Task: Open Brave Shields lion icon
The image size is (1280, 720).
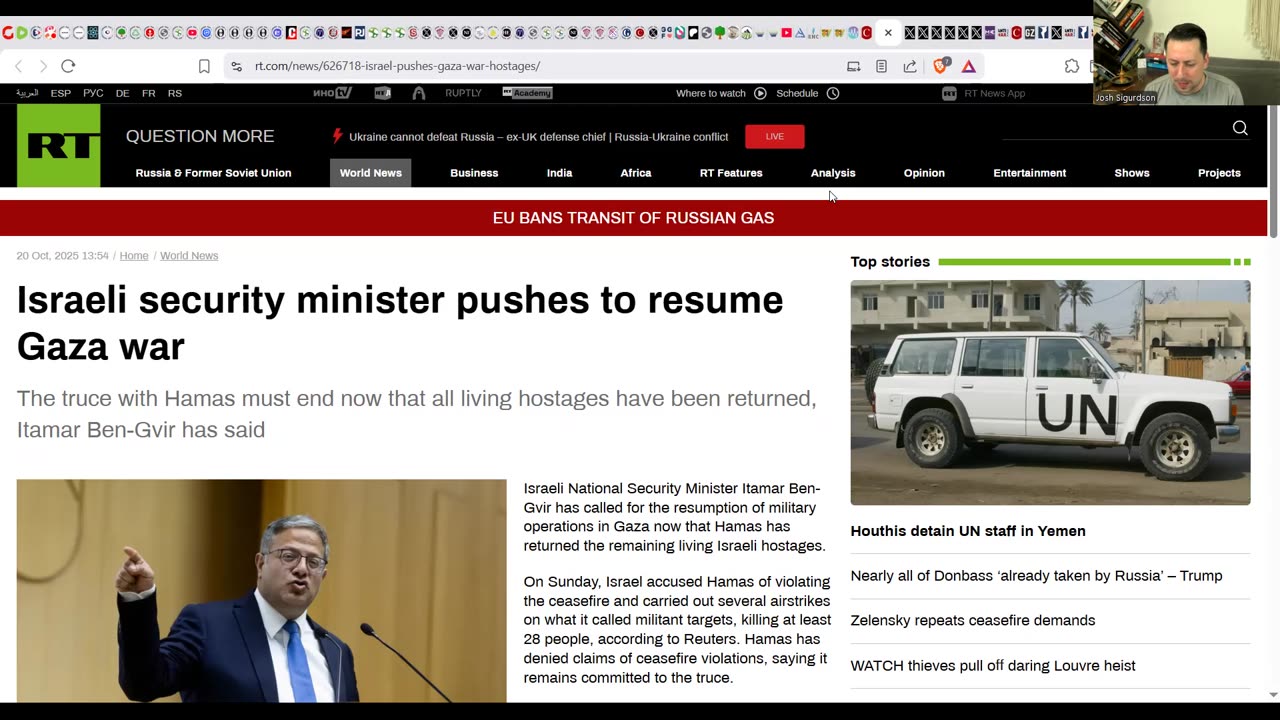Action: (x=940, y=66)
